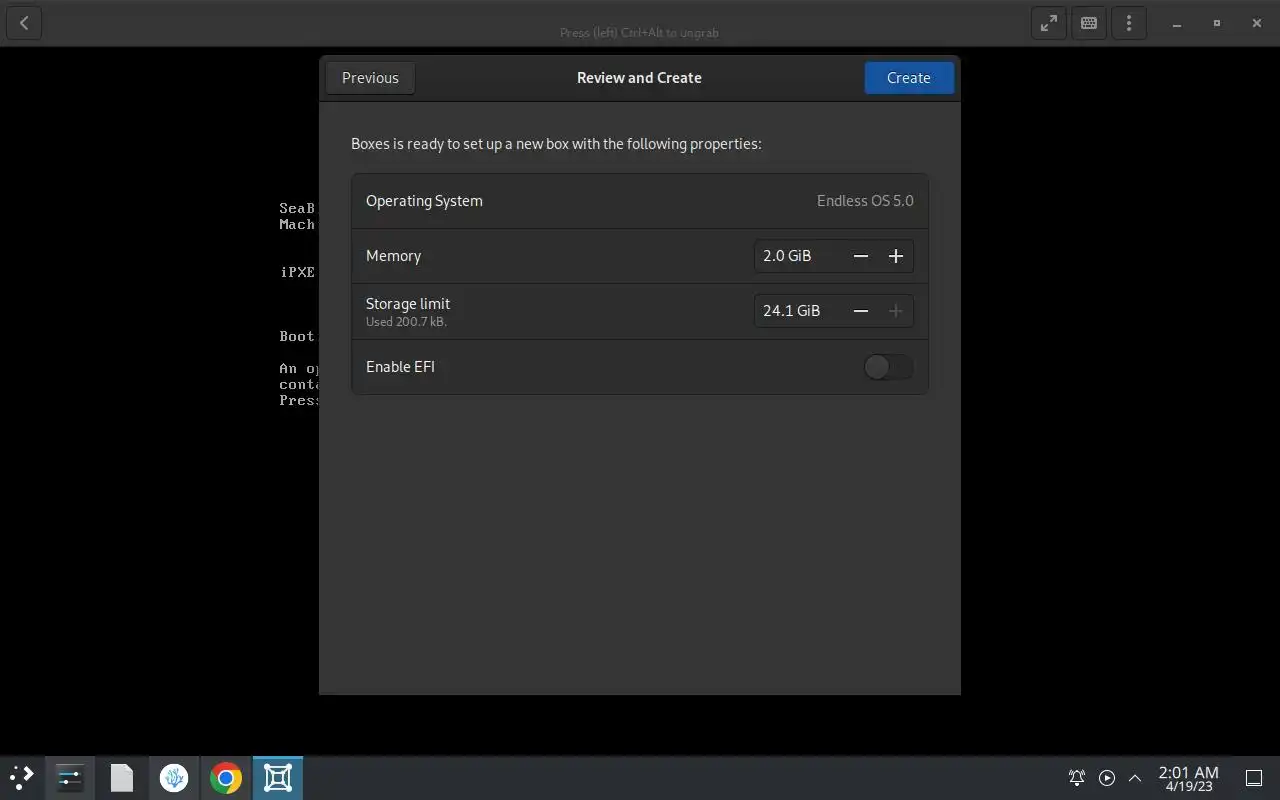Select the Endless OS 5.0 text
Viewport: 1280px width, 800px height.
pos(865,201)
